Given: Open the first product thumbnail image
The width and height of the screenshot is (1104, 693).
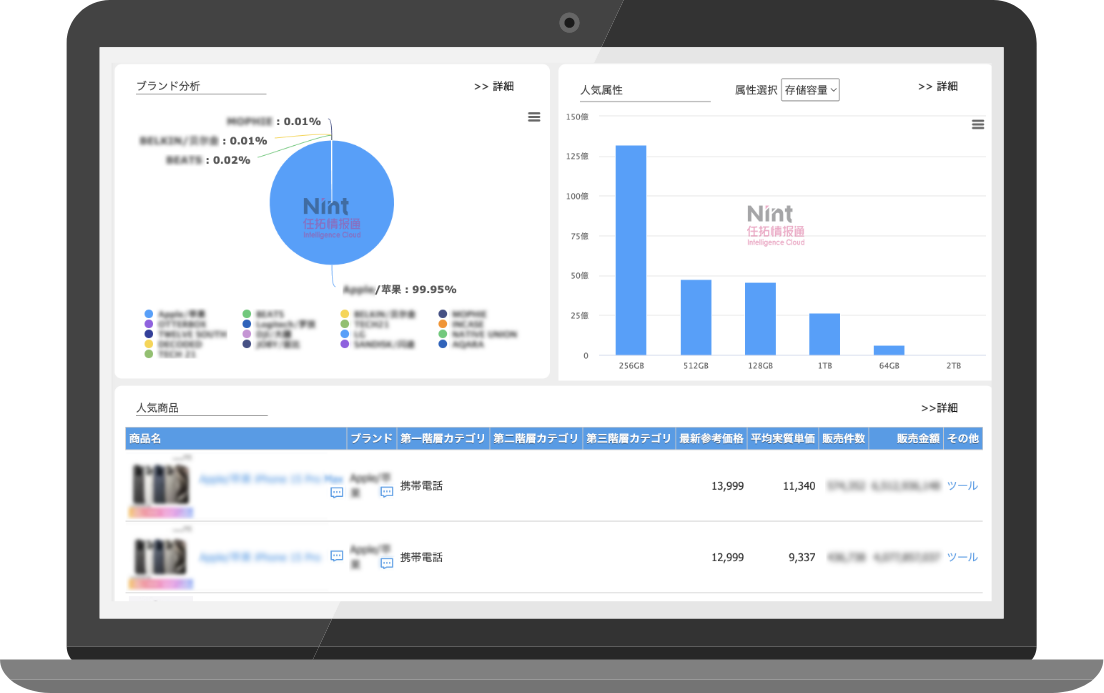Looking at the screenshot, I should (x=161, y=485).
